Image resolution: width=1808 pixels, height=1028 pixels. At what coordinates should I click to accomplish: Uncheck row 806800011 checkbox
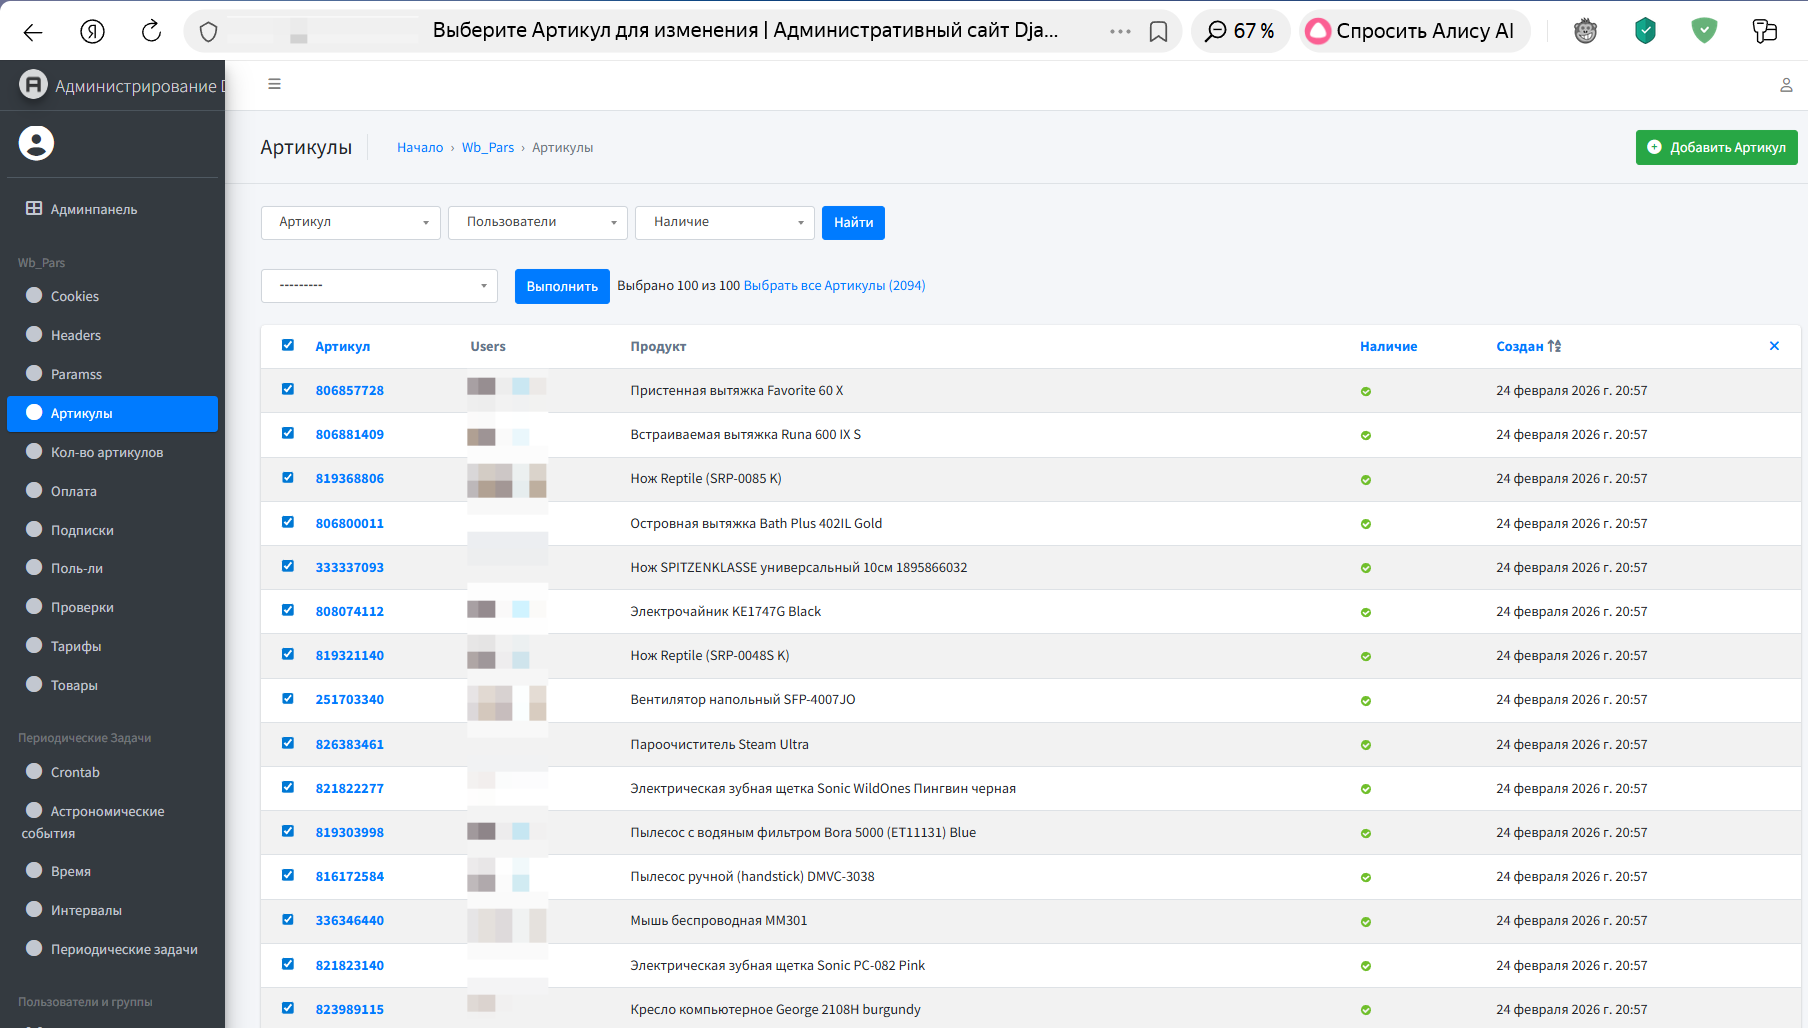coord(288,522)
